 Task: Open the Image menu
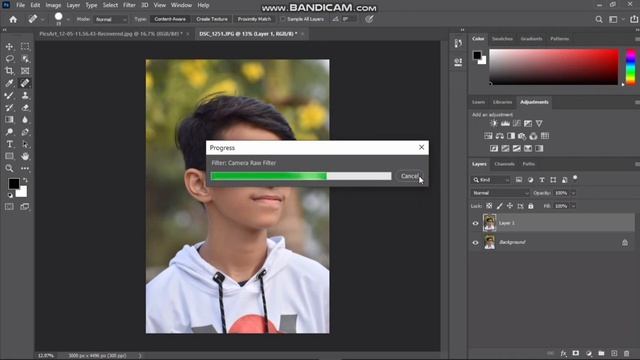coord(53,5)
